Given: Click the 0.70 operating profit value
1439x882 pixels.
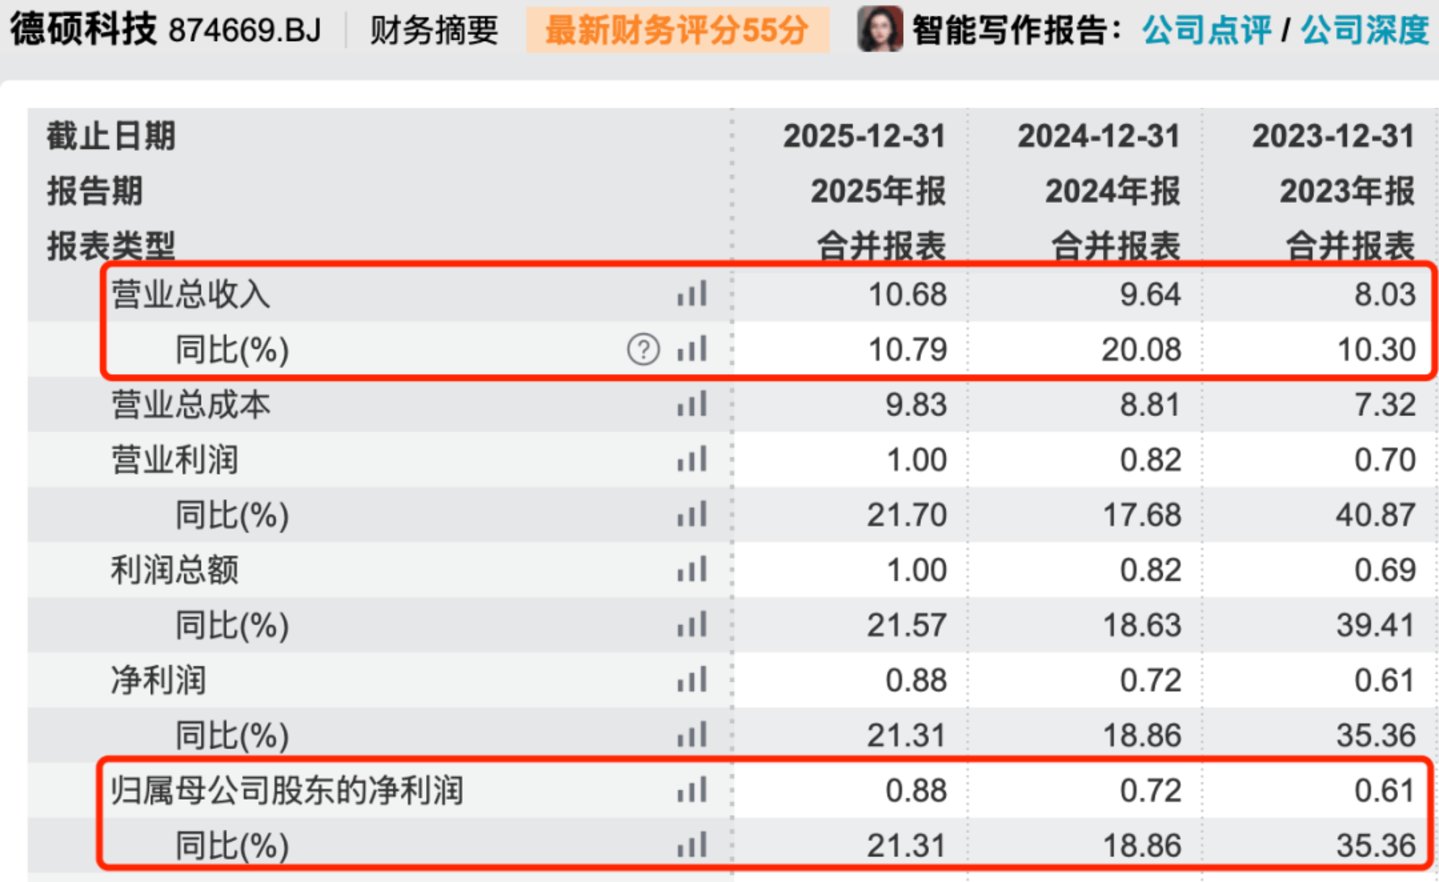Looking at the screenshot, I should point(1385,459).
